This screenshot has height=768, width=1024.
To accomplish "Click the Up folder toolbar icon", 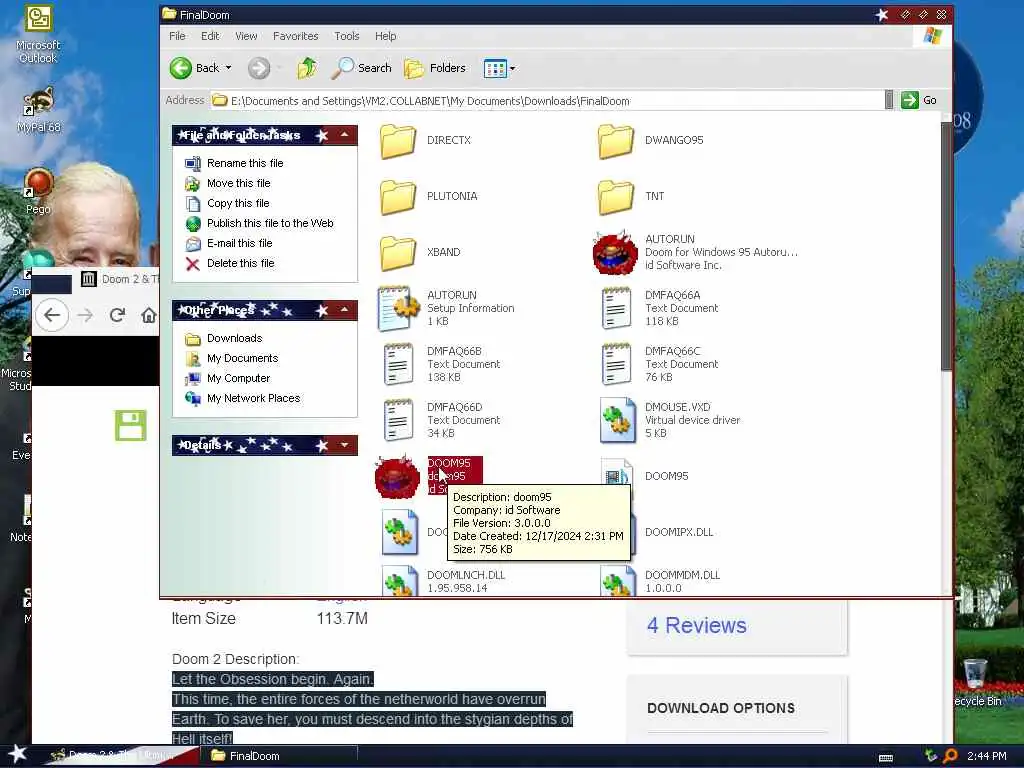I will [307, 68].
